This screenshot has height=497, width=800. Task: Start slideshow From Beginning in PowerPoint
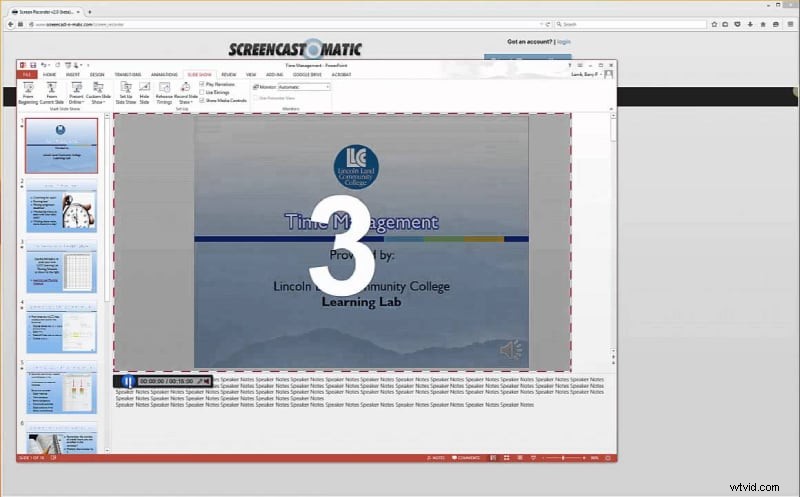click(28, 92)
